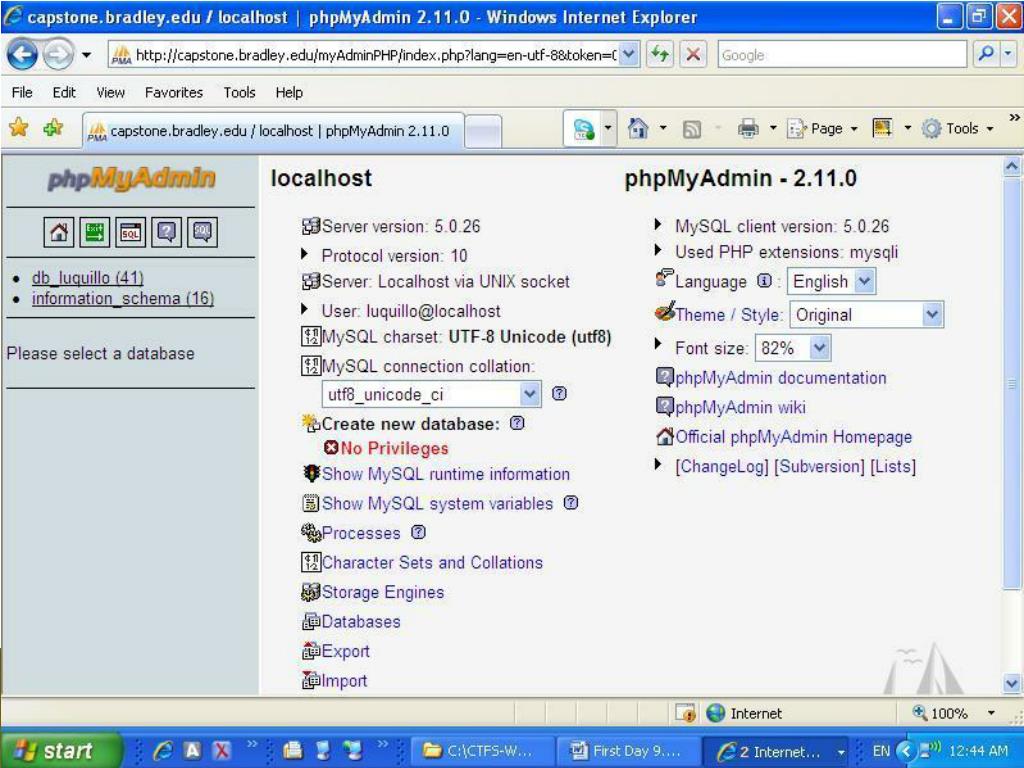Open SQL documentation icon in sidebar
This screenshot has height=768, width=1024.
tap(202, 232)
